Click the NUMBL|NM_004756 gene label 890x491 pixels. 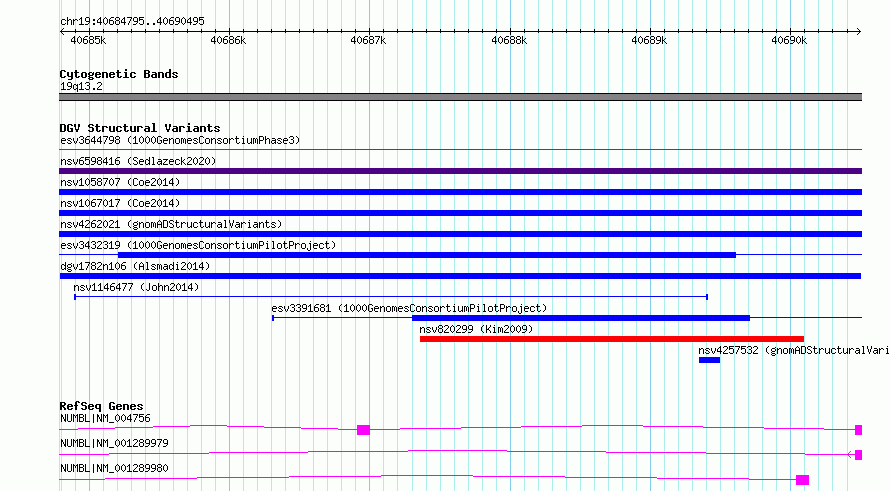[106, 418]
